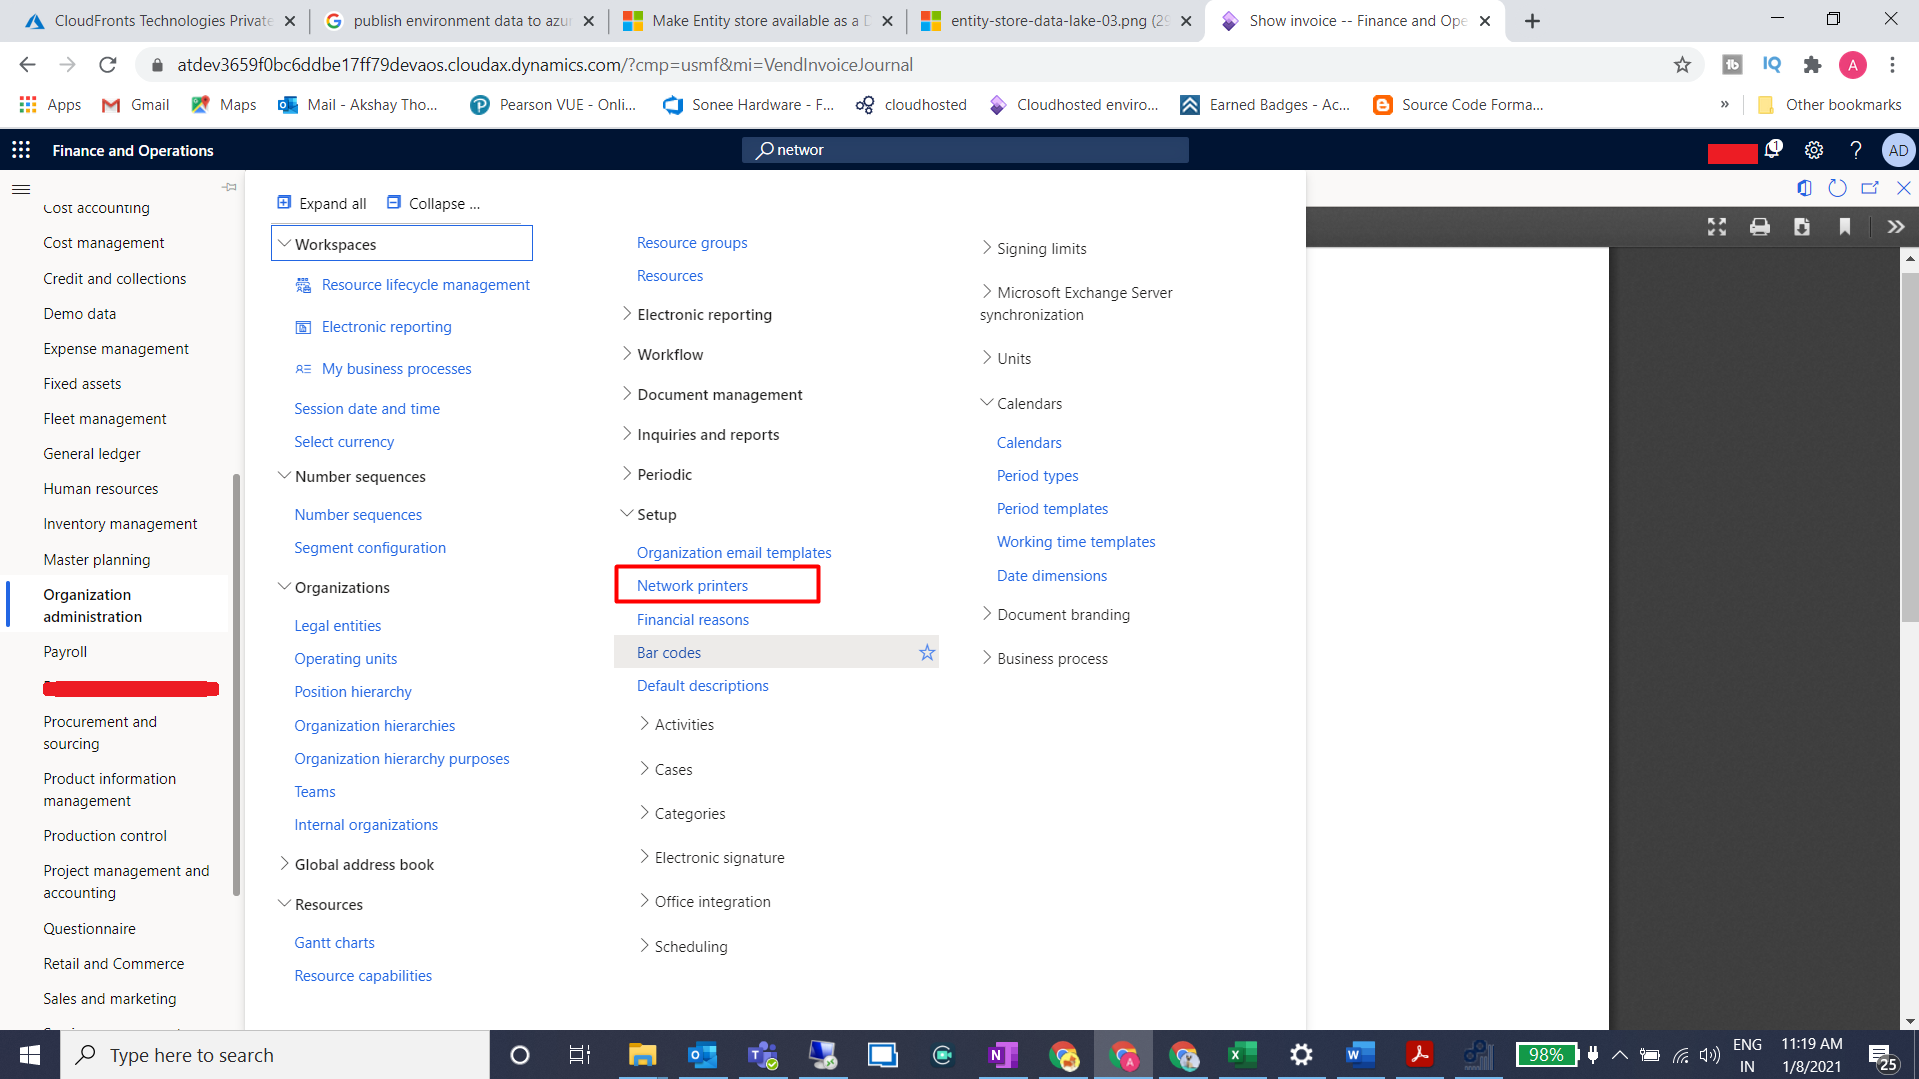
Task: Open the Office apps waffle icon
Action: [20, 150]
